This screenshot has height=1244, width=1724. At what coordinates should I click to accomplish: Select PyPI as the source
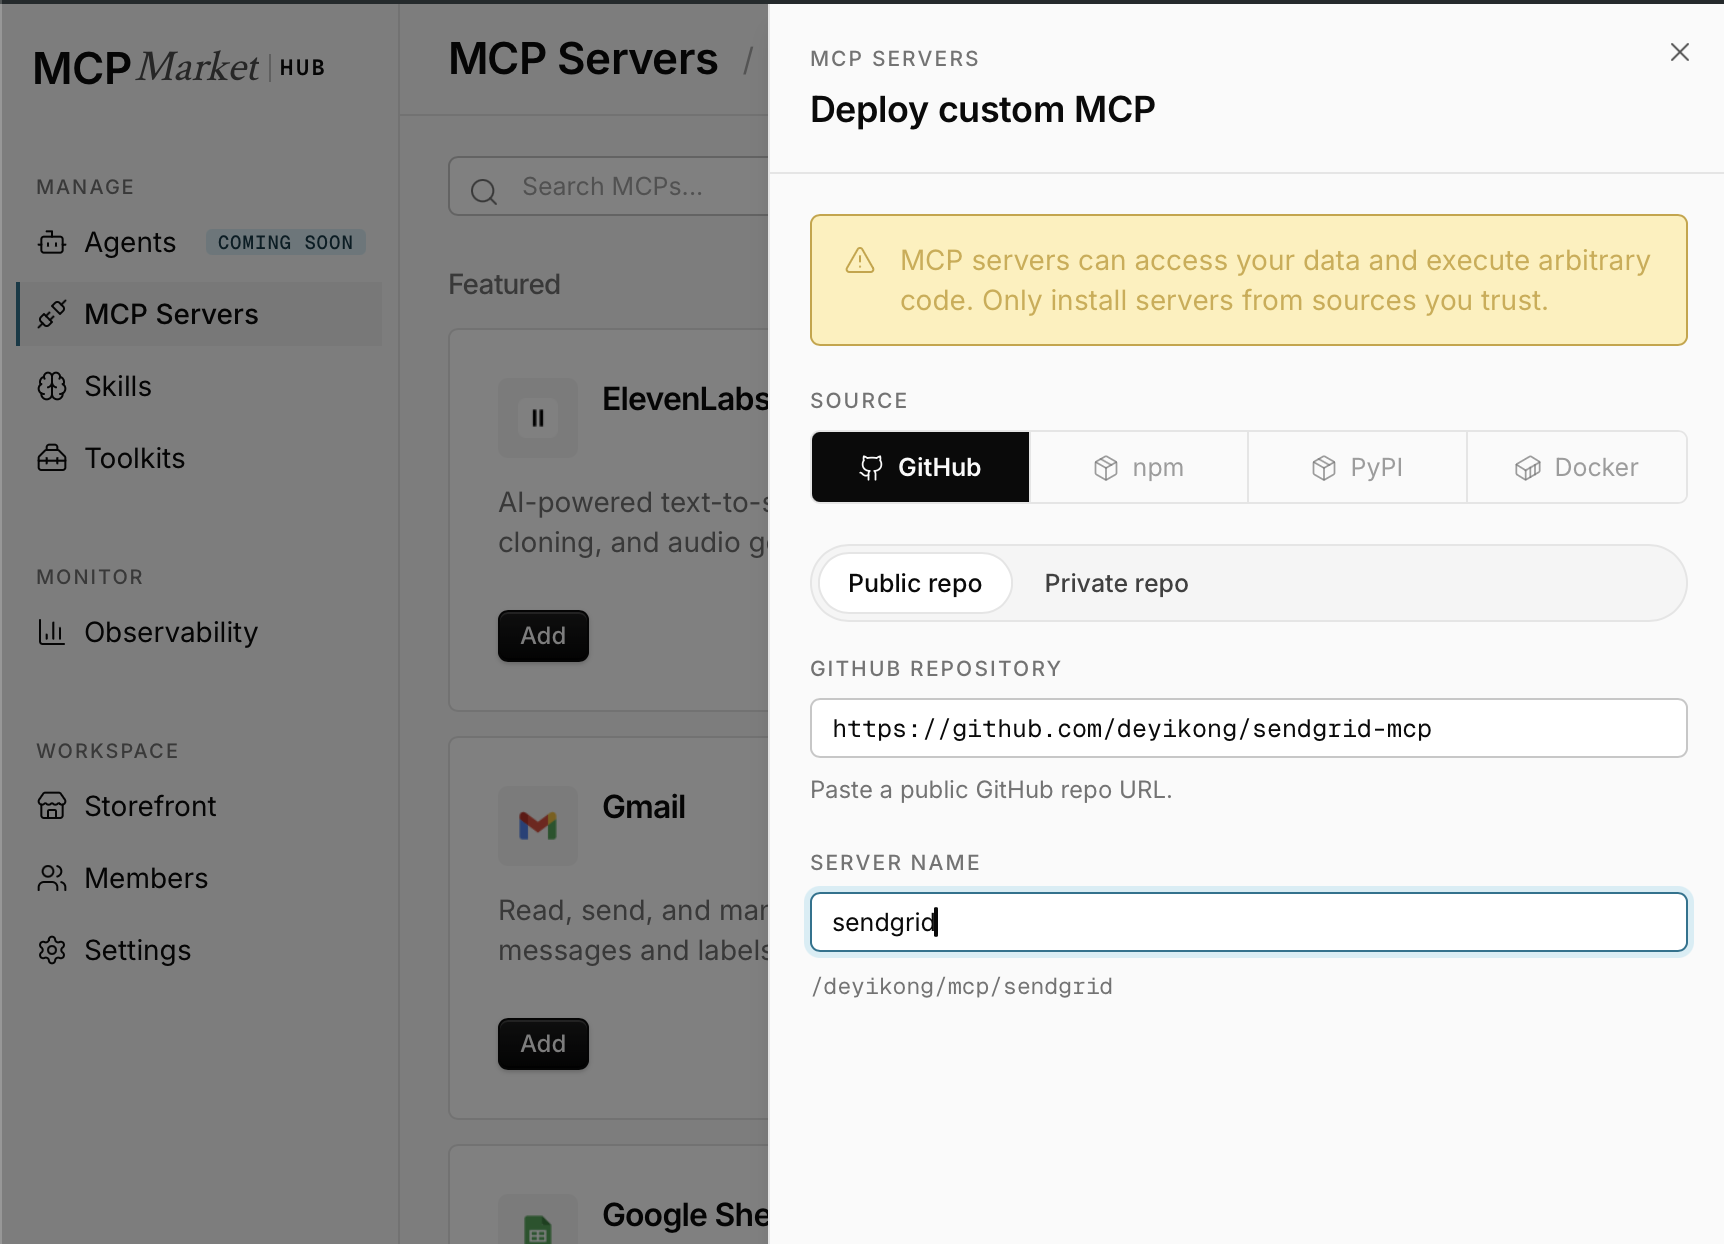click(1358, 467)
